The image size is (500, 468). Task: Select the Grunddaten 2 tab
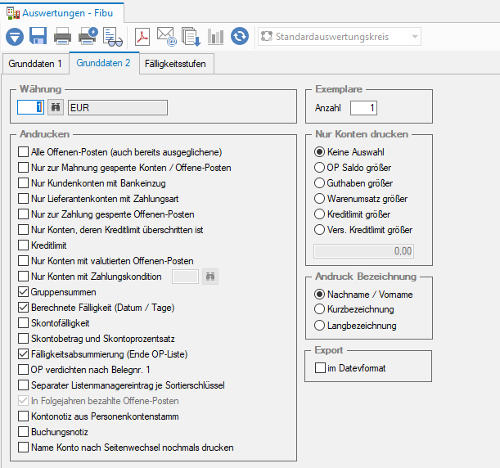tap(104, 63)
